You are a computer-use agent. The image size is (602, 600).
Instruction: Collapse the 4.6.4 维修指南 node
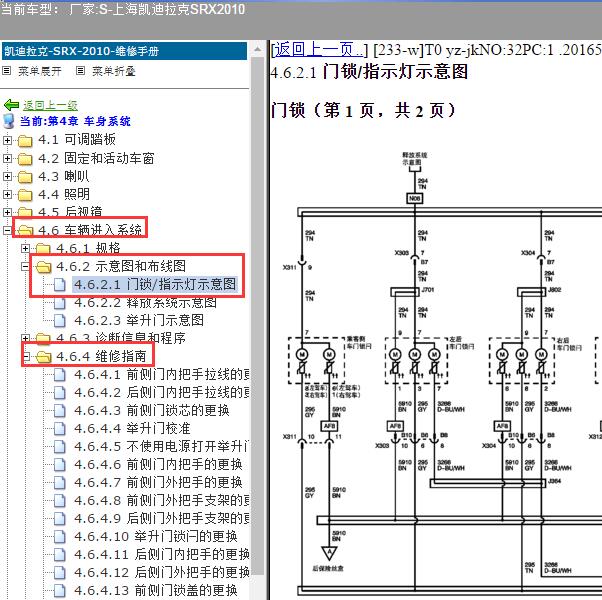pos(25,357)
